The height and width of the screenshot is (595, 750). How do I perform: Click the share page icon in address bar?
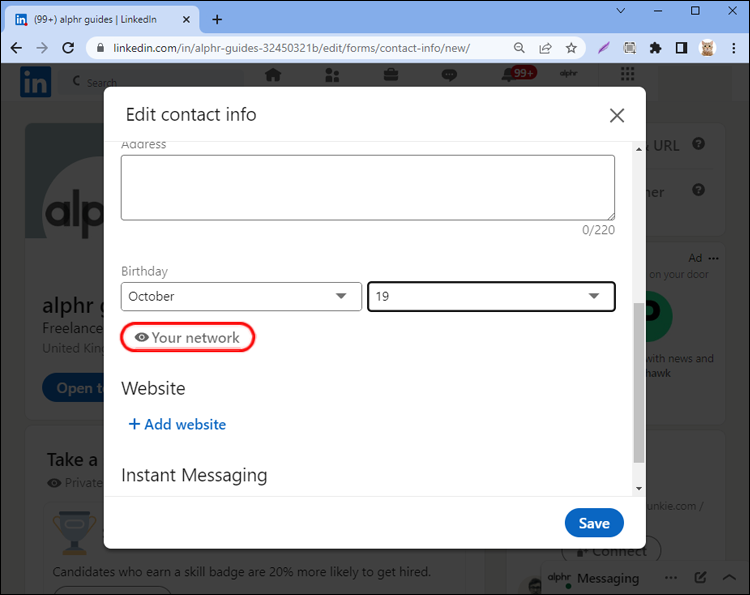545,48
